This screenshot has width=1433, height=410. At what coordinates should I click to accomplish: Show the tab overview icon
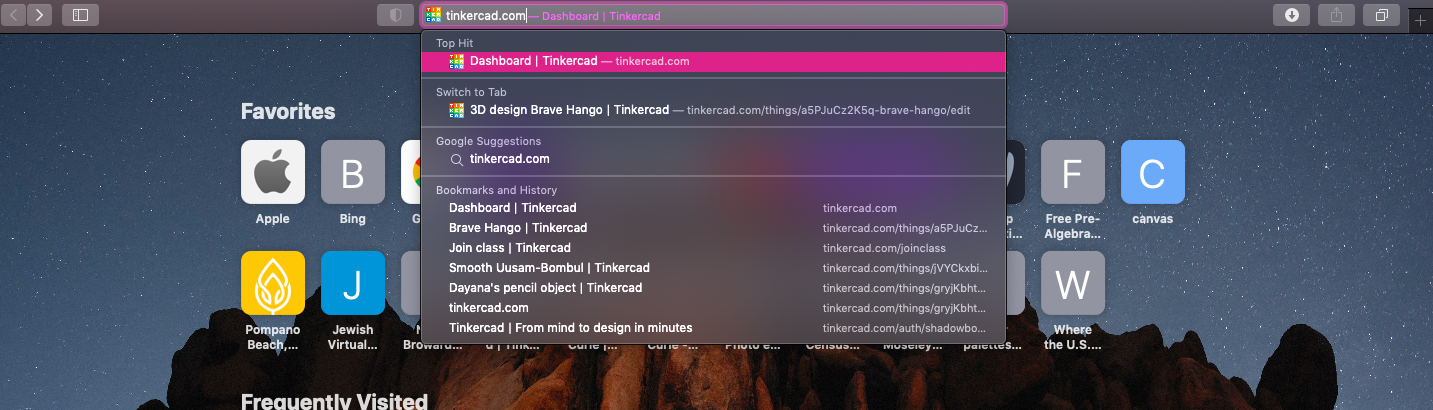point(1381,15)
